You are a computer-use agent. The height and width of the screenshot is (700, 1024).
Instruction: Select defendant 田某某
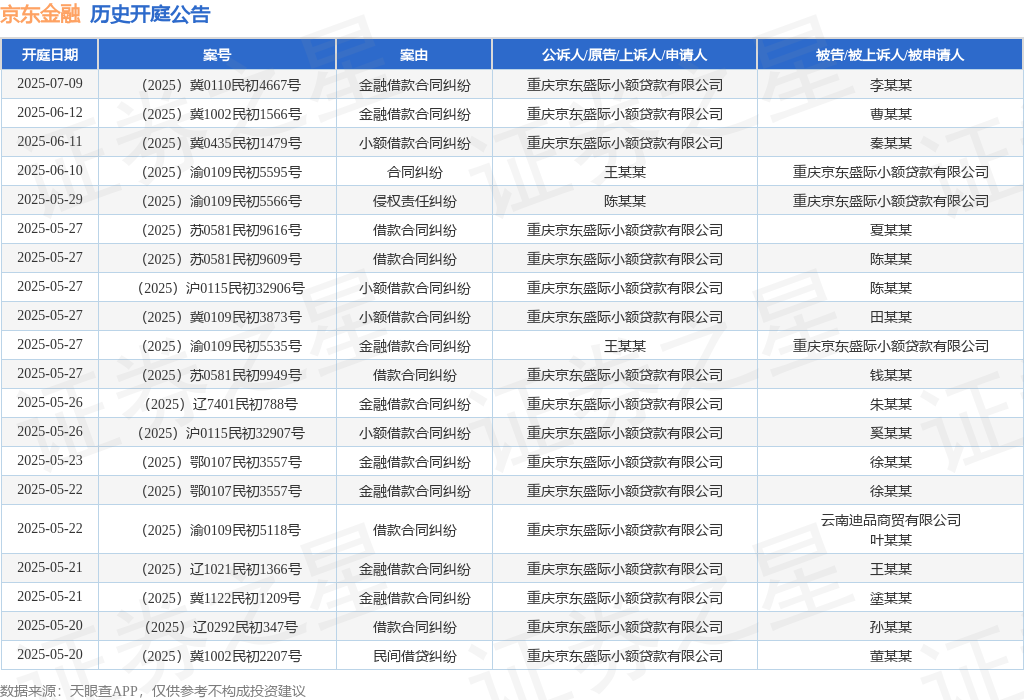tap(890, 317)
